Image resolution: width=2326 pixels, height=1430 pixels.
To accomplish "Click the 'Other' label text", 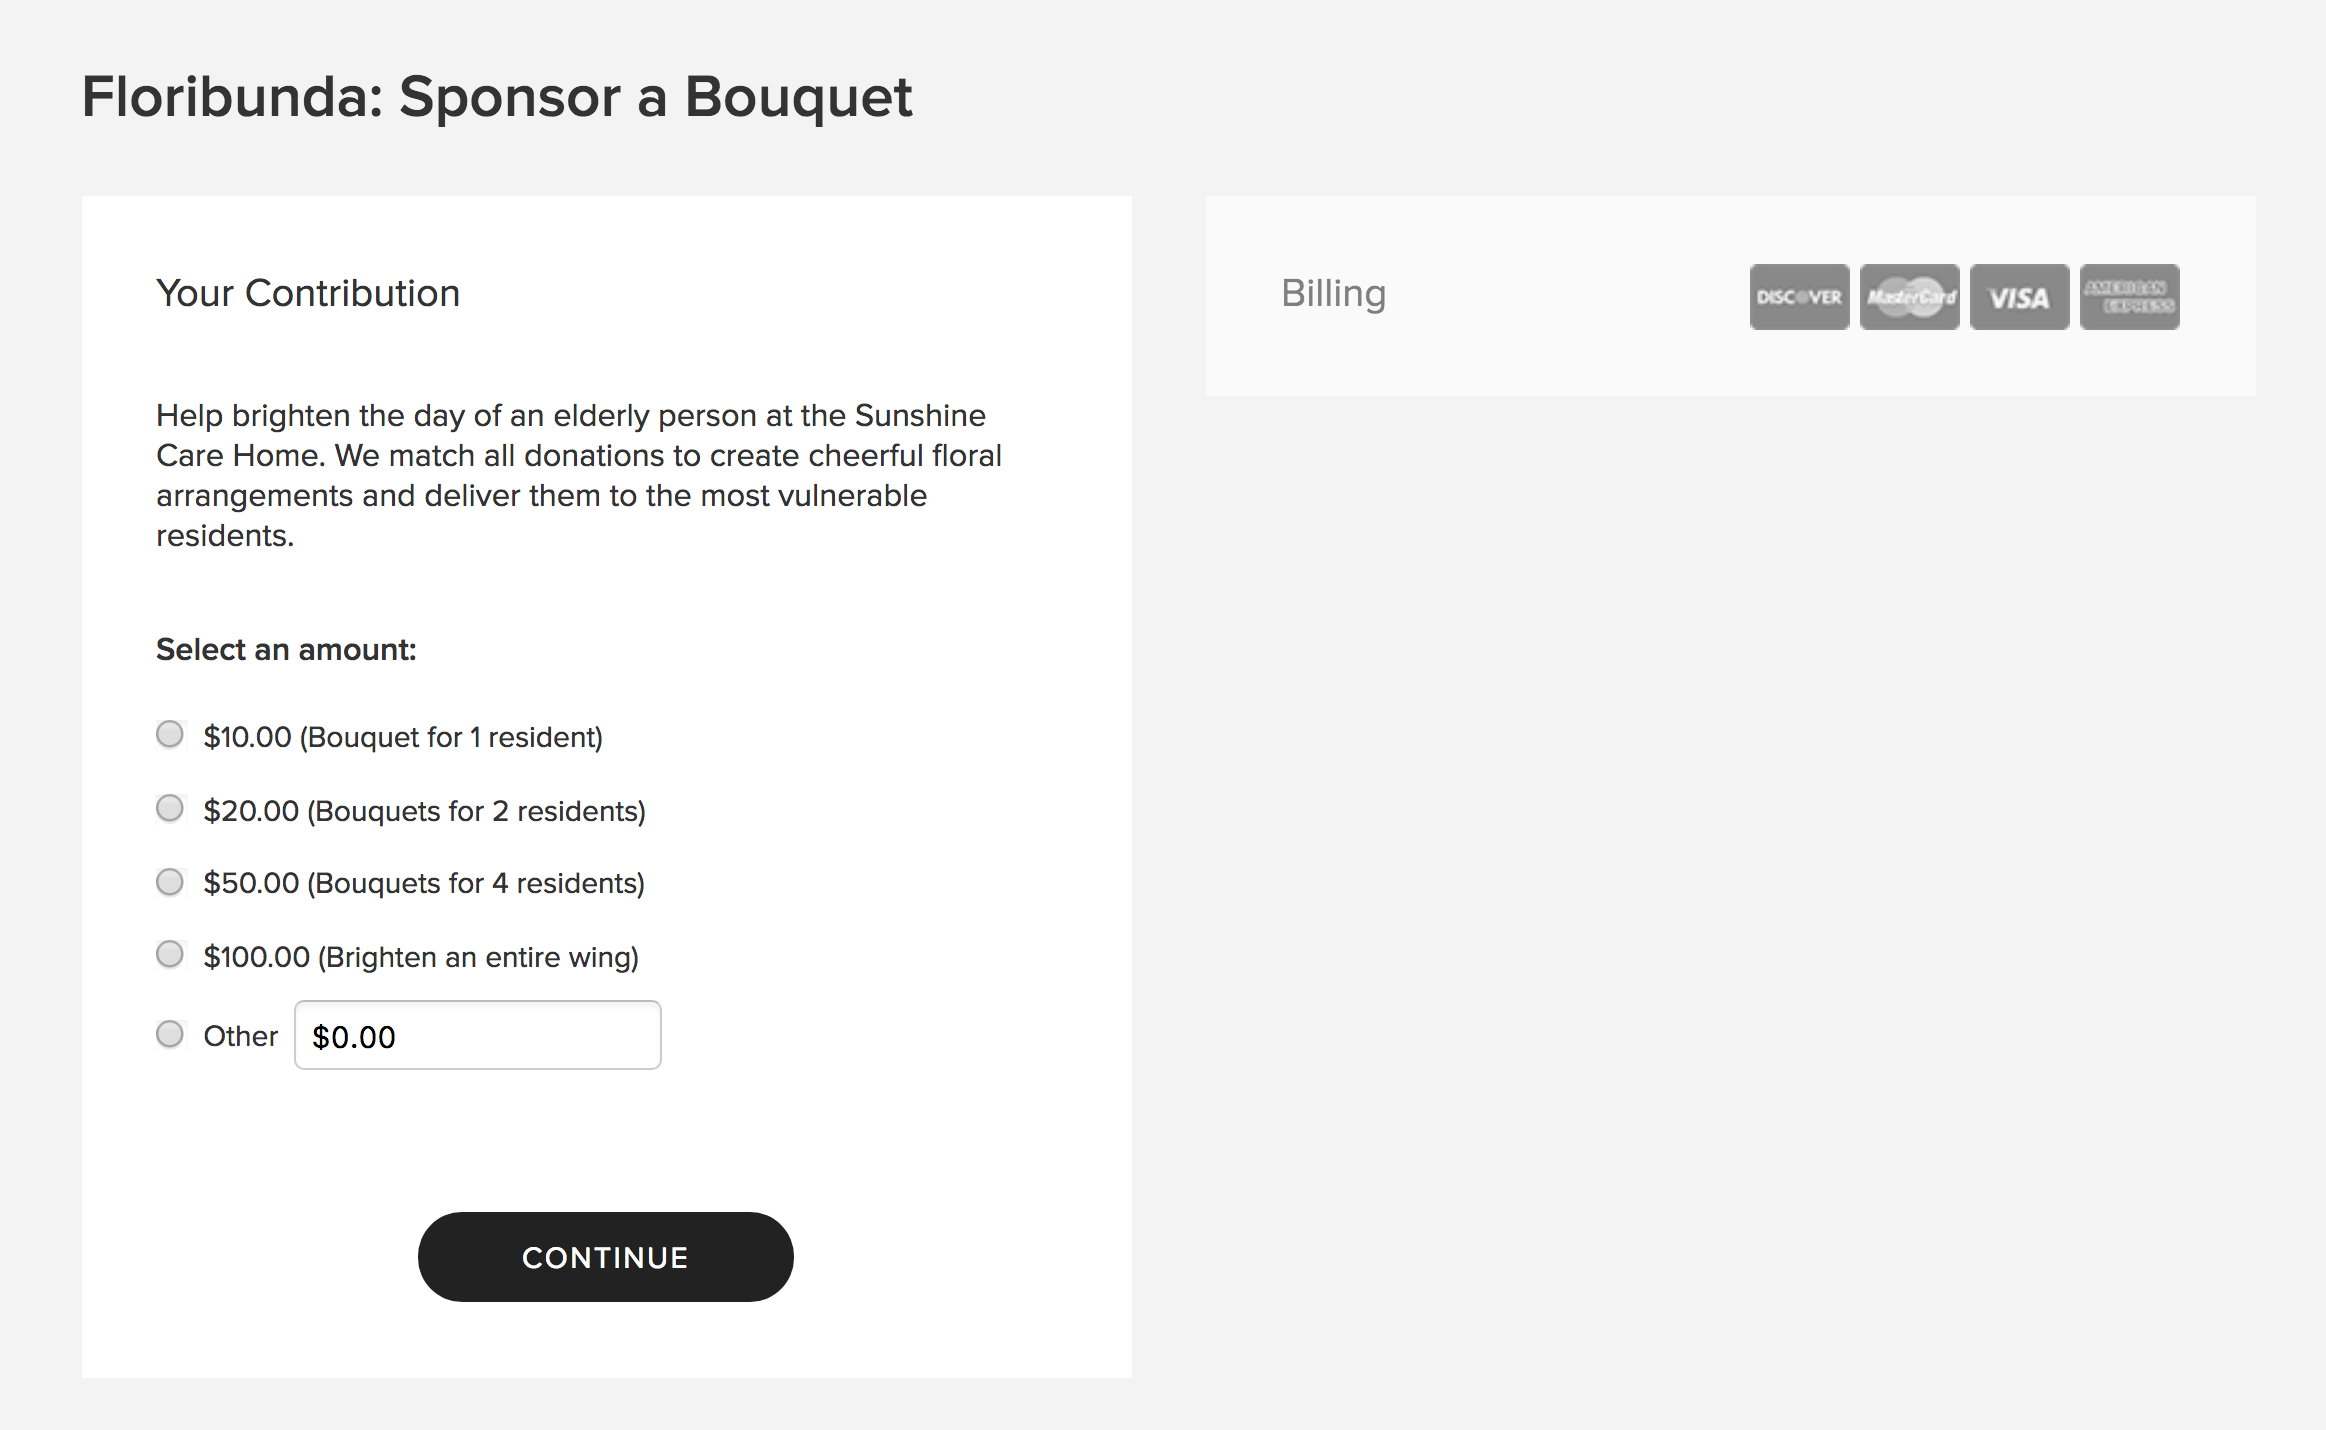I will point(241,1036).
